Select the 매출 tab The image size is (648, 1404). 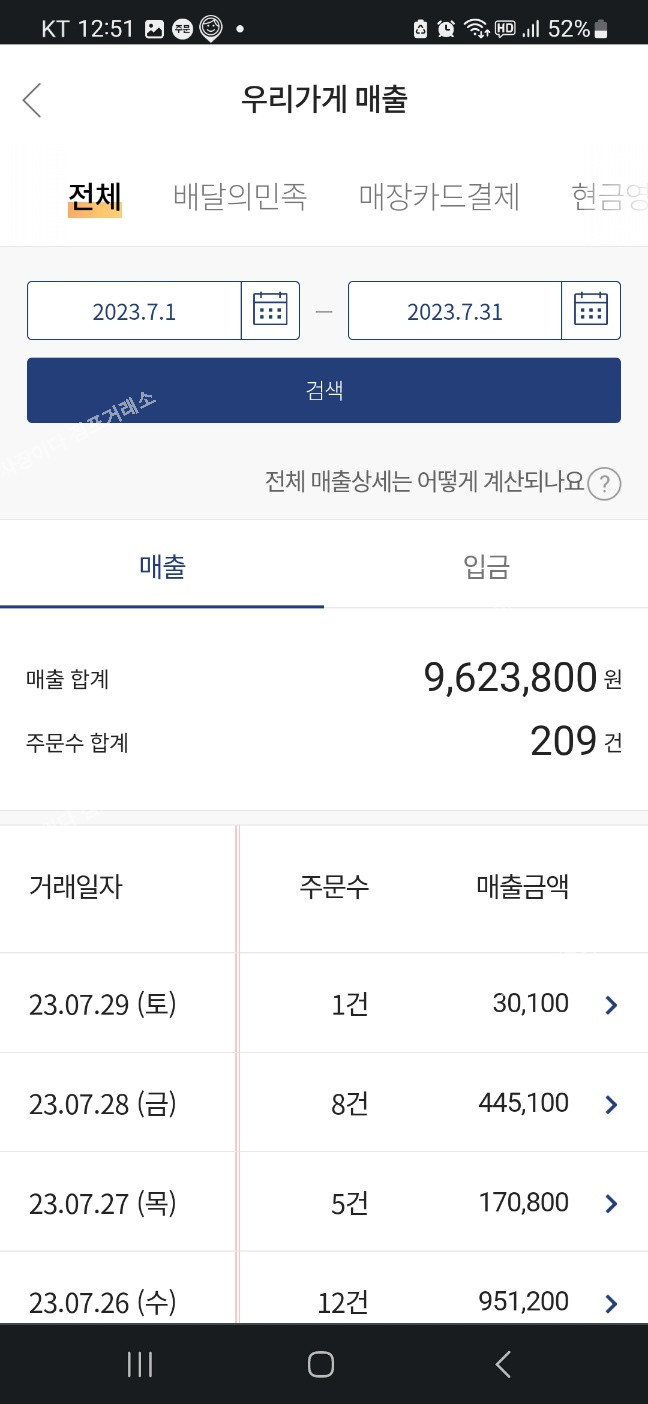(162, 568)
